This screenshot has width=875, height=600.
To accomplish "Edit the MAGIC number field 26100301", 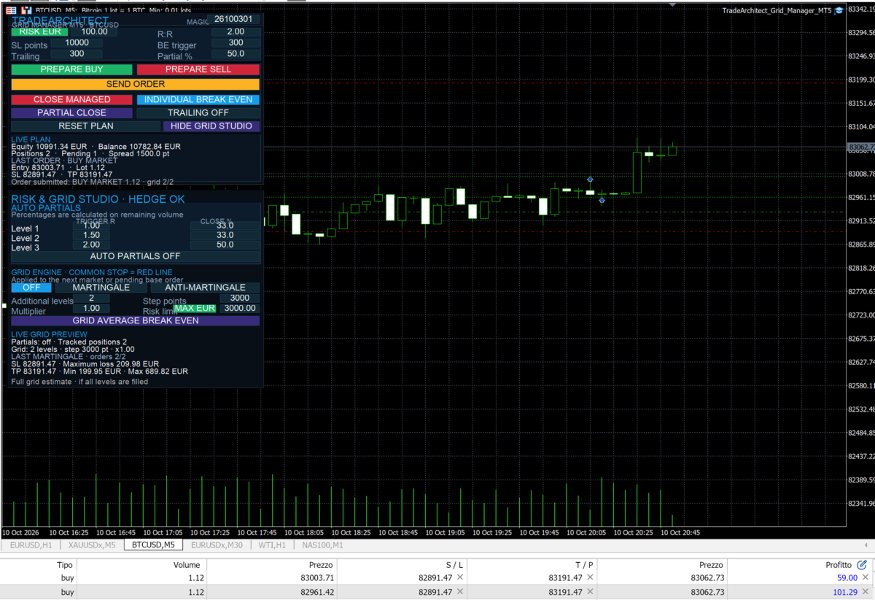I will (234, 19).
